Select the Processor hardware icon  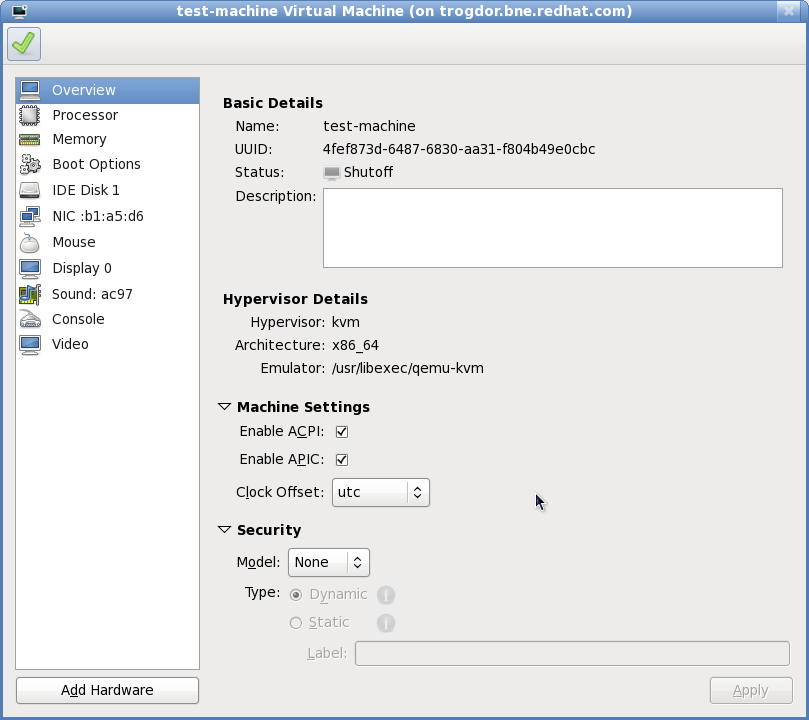(x=31, y=115)
